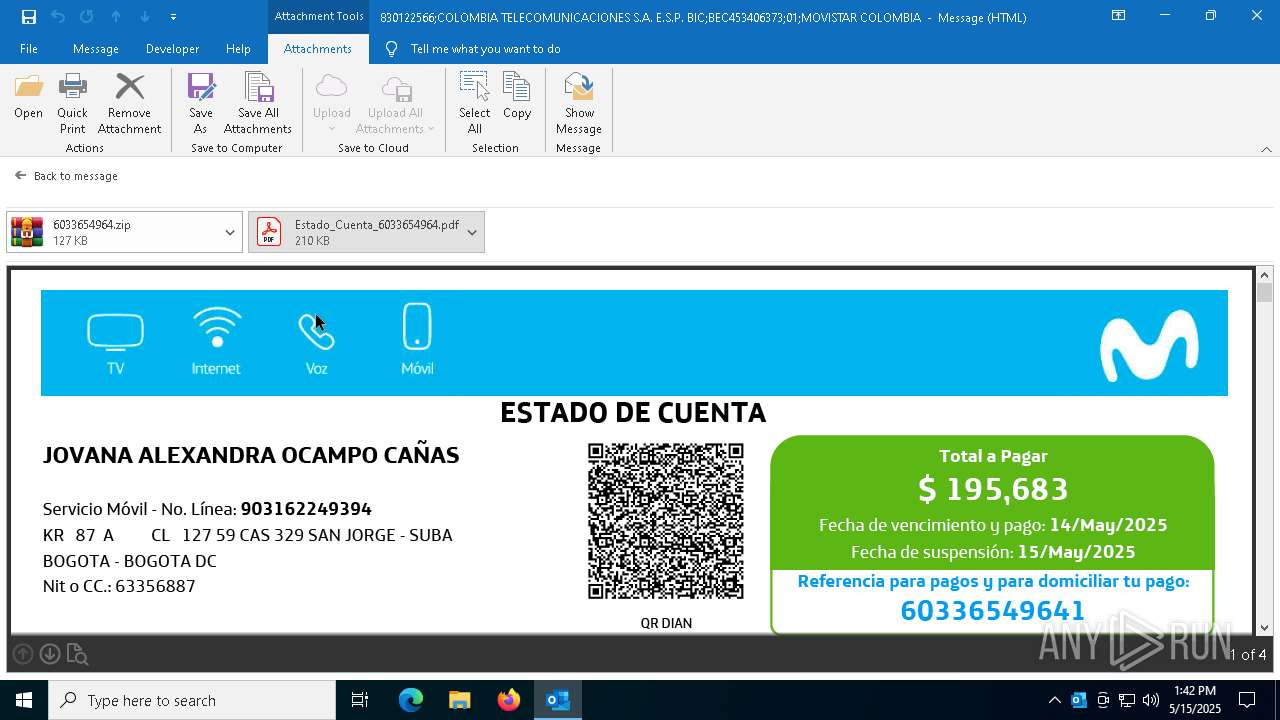1280x720 pixels.
Task: Click line number 903162249394
Action: [x=306, y=509]
